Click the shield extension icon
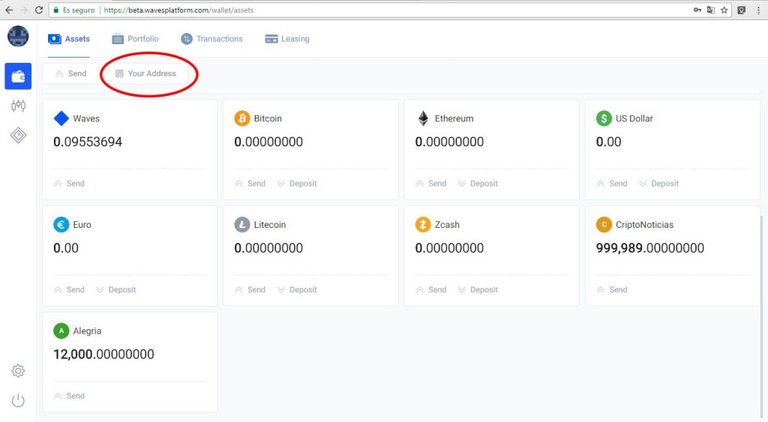This screenshot has height=422, width=768. pos(742,10)
